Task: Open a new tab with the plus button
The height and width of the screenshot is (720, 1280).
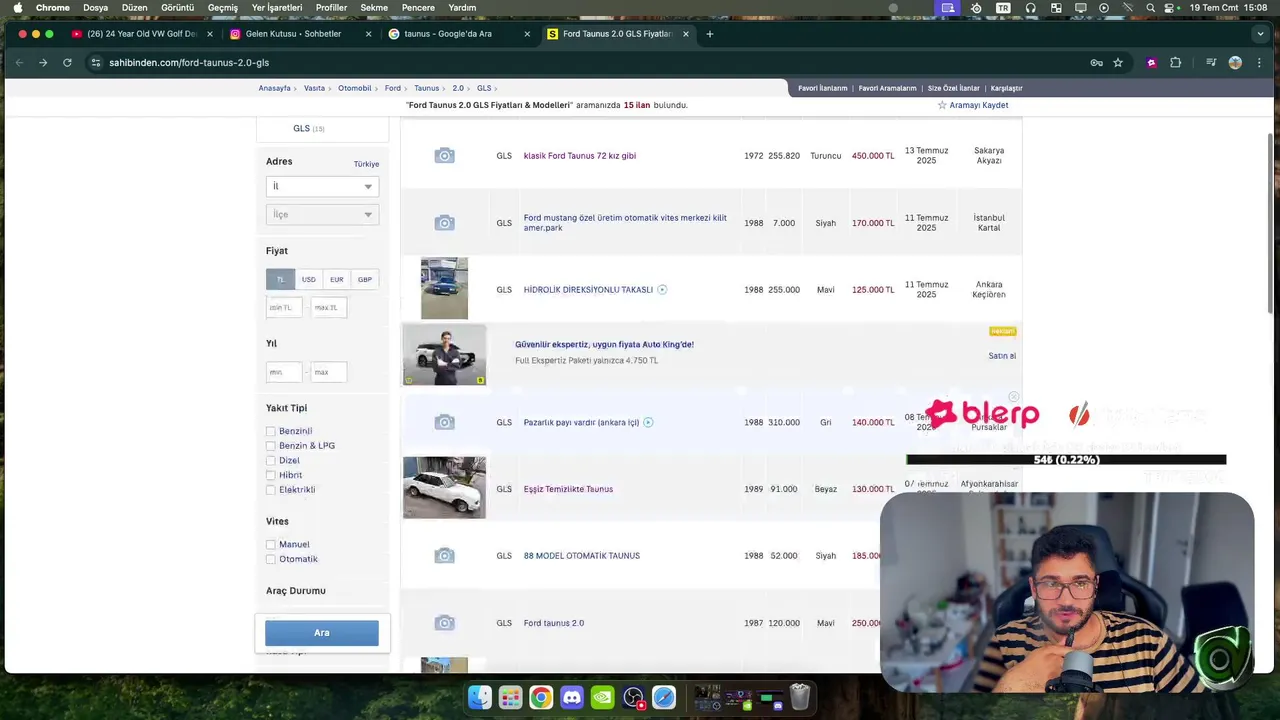Action: point(710,34)
